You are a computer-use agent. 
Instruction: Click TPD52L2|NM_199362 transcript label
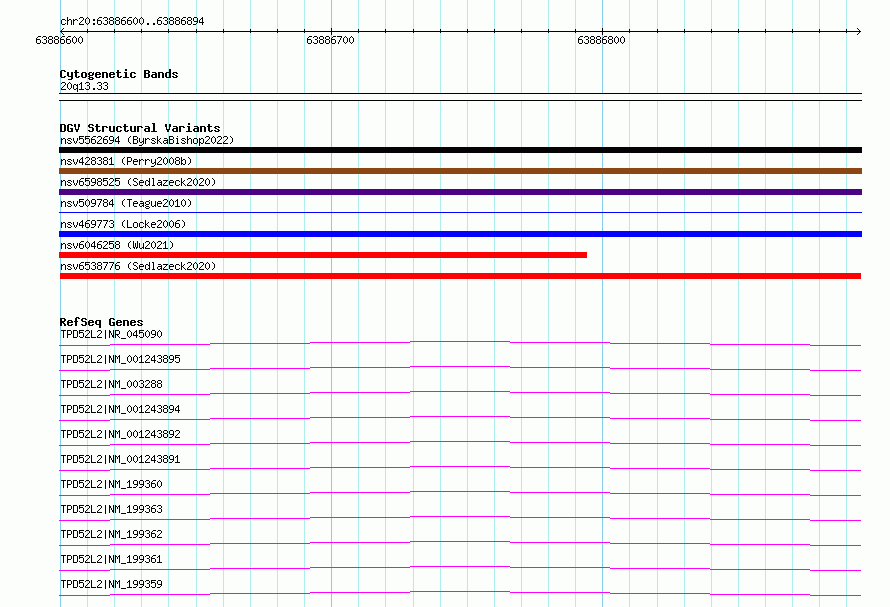(x=111, y=534)
